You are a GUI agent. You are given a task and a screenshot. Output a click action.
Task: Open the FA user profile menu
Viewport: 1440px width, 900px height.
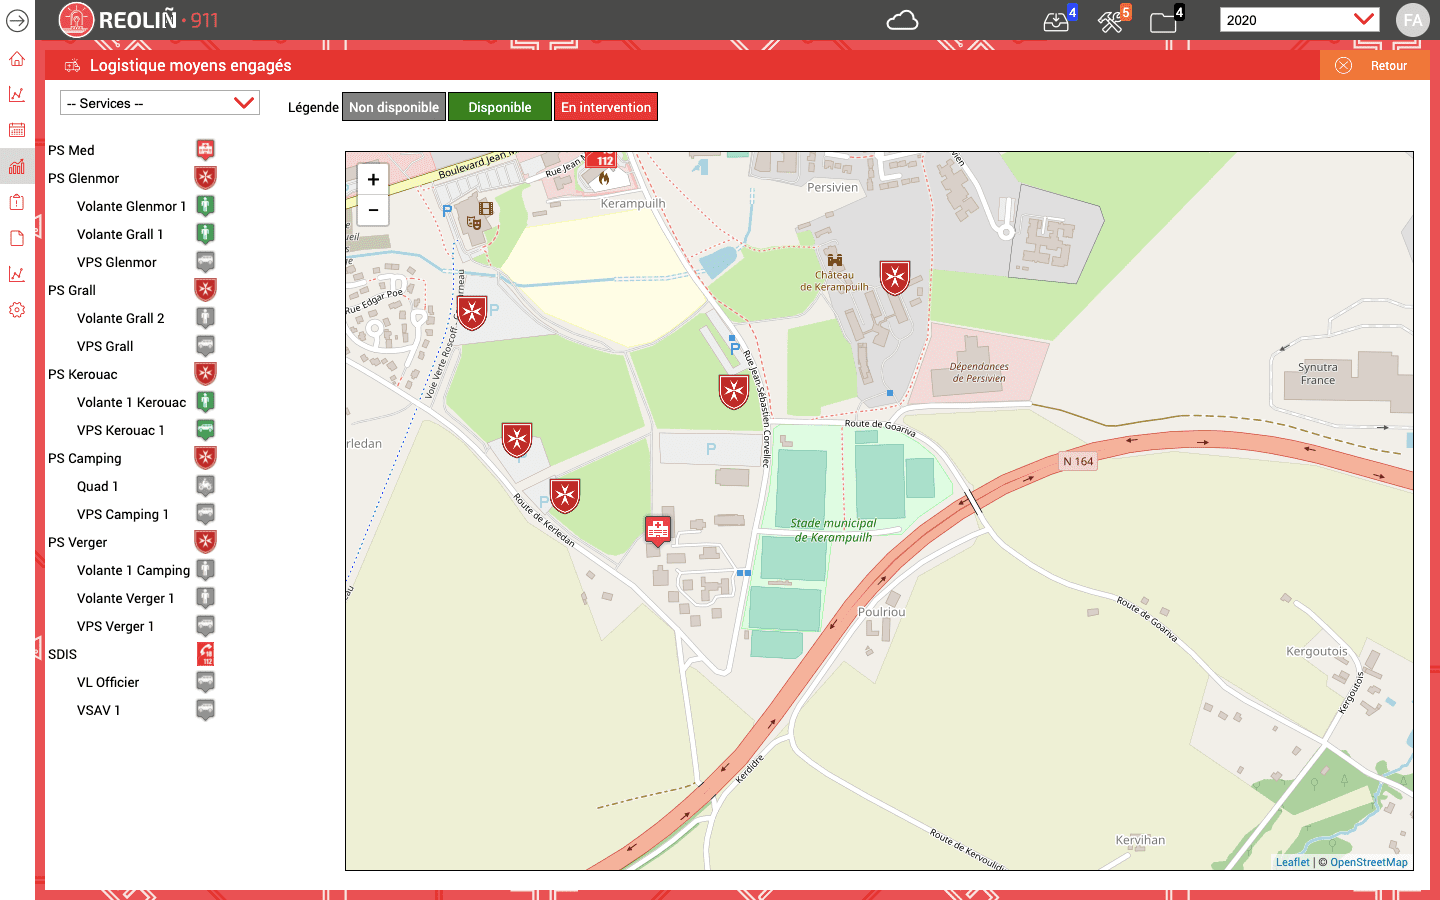tap(1413, 19)
